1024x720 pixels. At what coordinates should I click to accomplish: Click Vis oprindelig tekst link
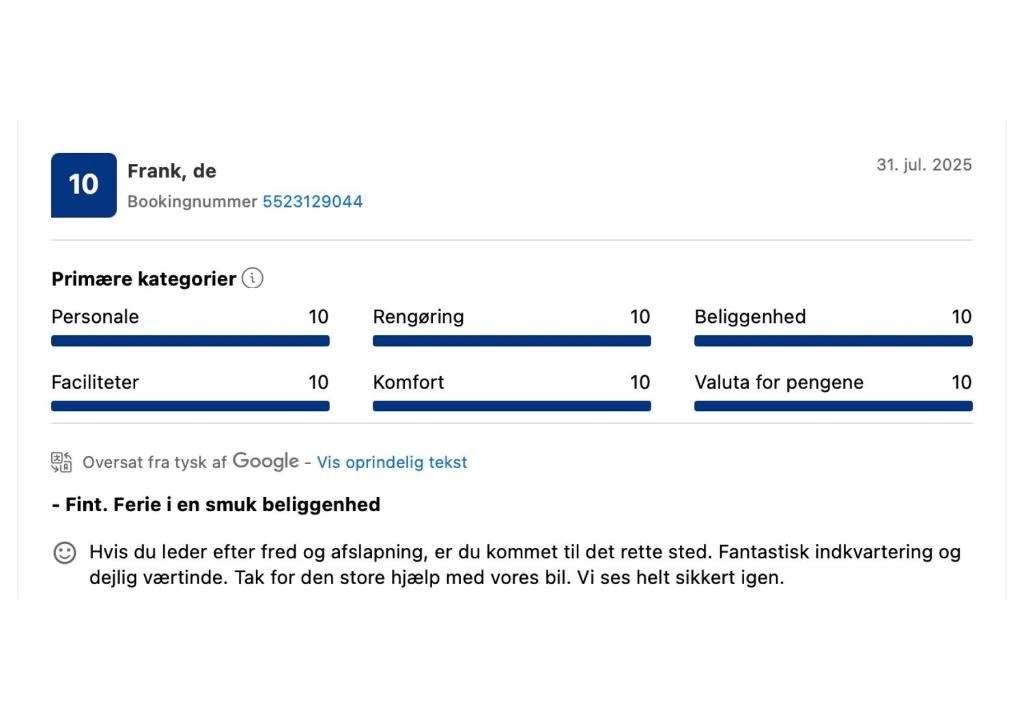[x=392, y=463]
